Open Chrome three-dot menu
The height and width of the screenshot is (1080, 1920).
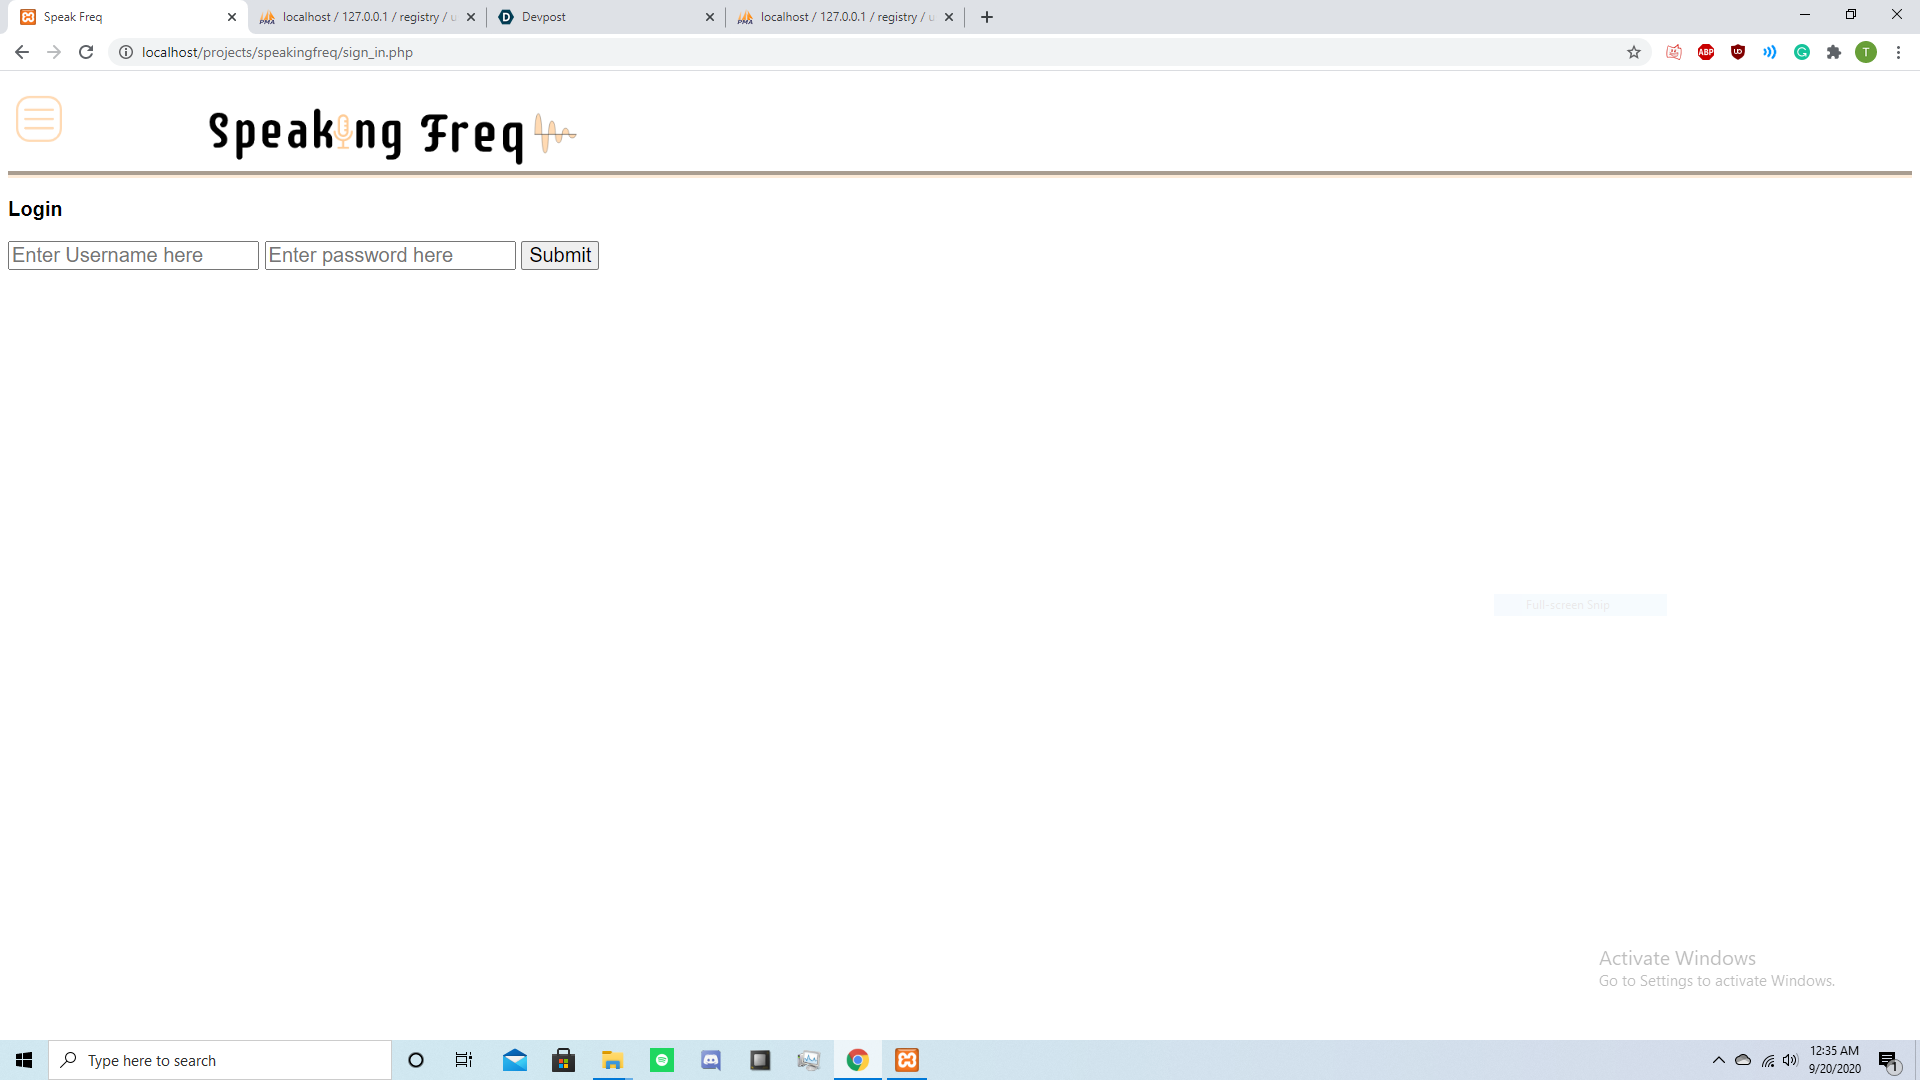pos(1898,52)
